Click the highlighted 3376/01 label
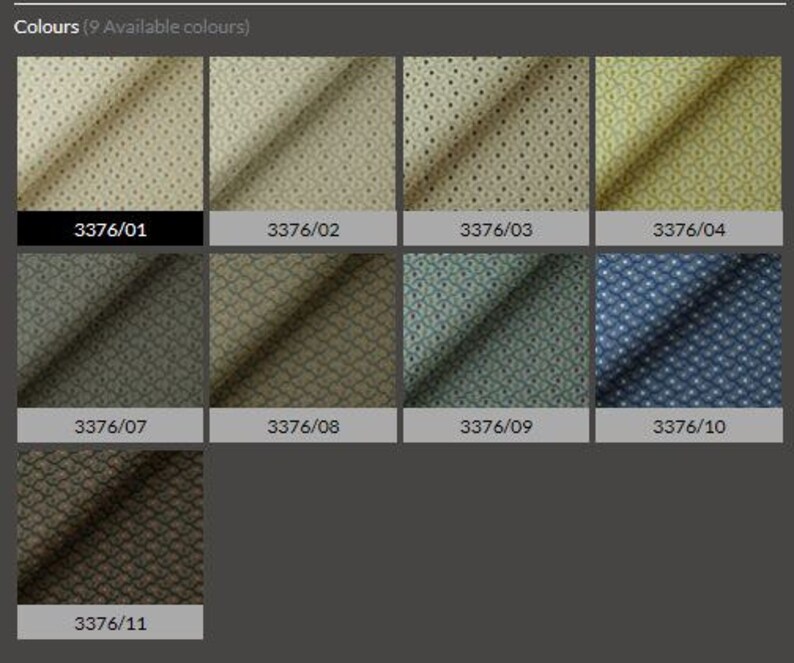Viewport: 794px width, 663px height. [x=110, y=229]
